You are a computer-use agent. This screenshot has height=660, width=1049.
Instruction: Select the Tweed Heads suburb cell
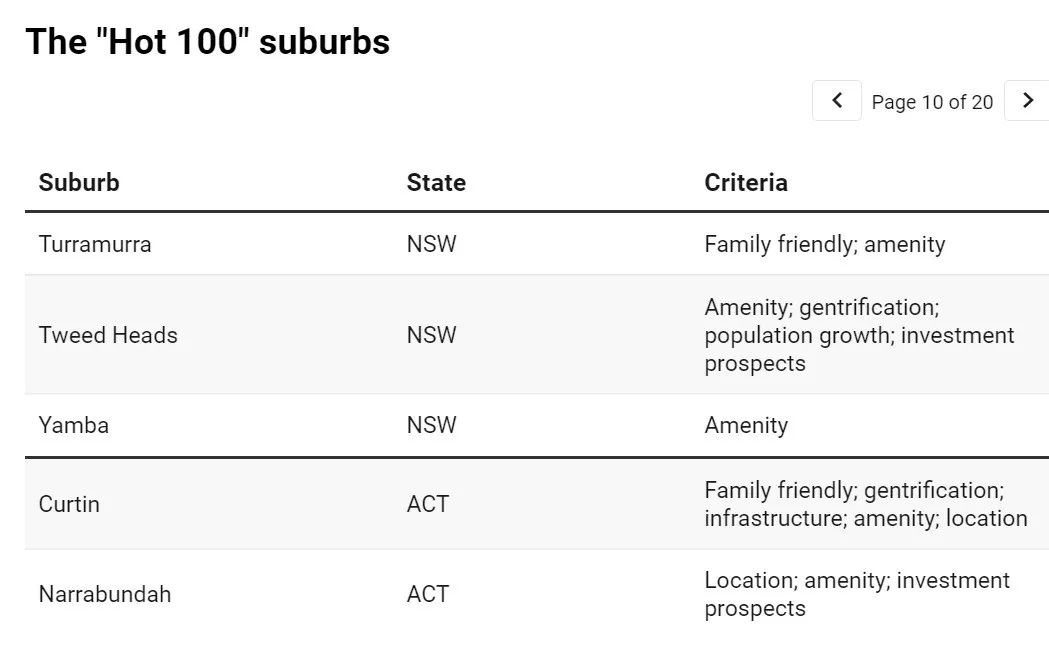click(x=108, y=335)
